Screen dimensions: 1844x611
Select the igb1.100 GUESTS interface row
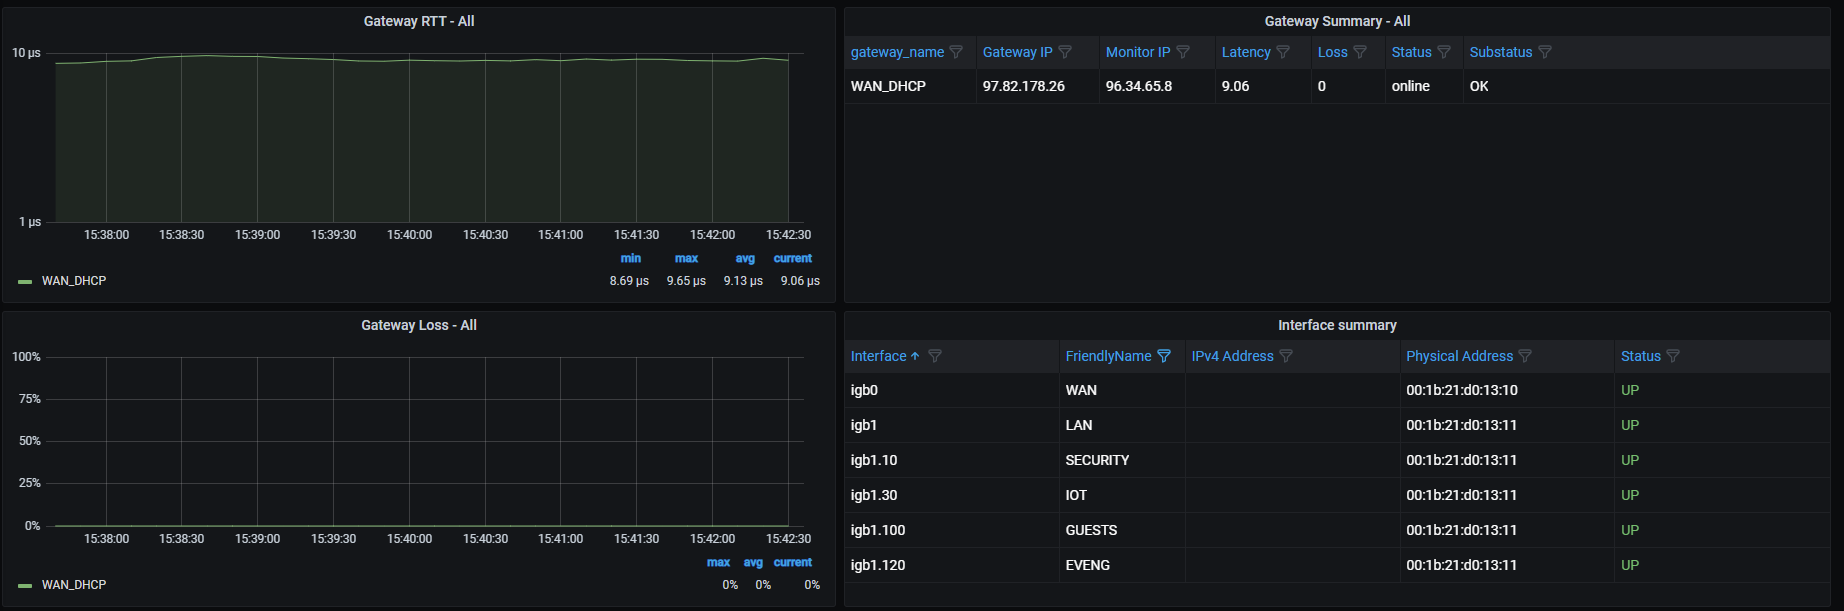[1090, 530]
